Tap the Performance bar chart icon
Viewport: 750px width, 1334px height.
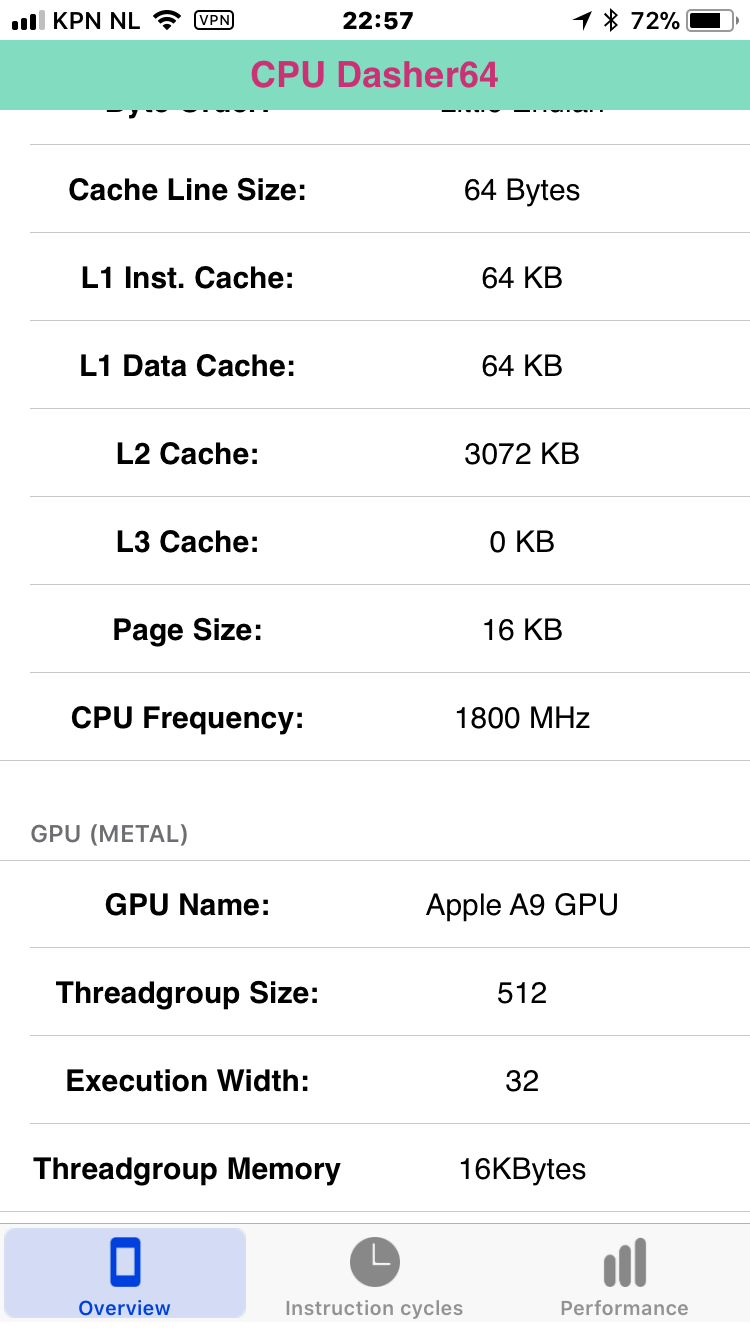pyautogui.click(x=625, y=1263)
